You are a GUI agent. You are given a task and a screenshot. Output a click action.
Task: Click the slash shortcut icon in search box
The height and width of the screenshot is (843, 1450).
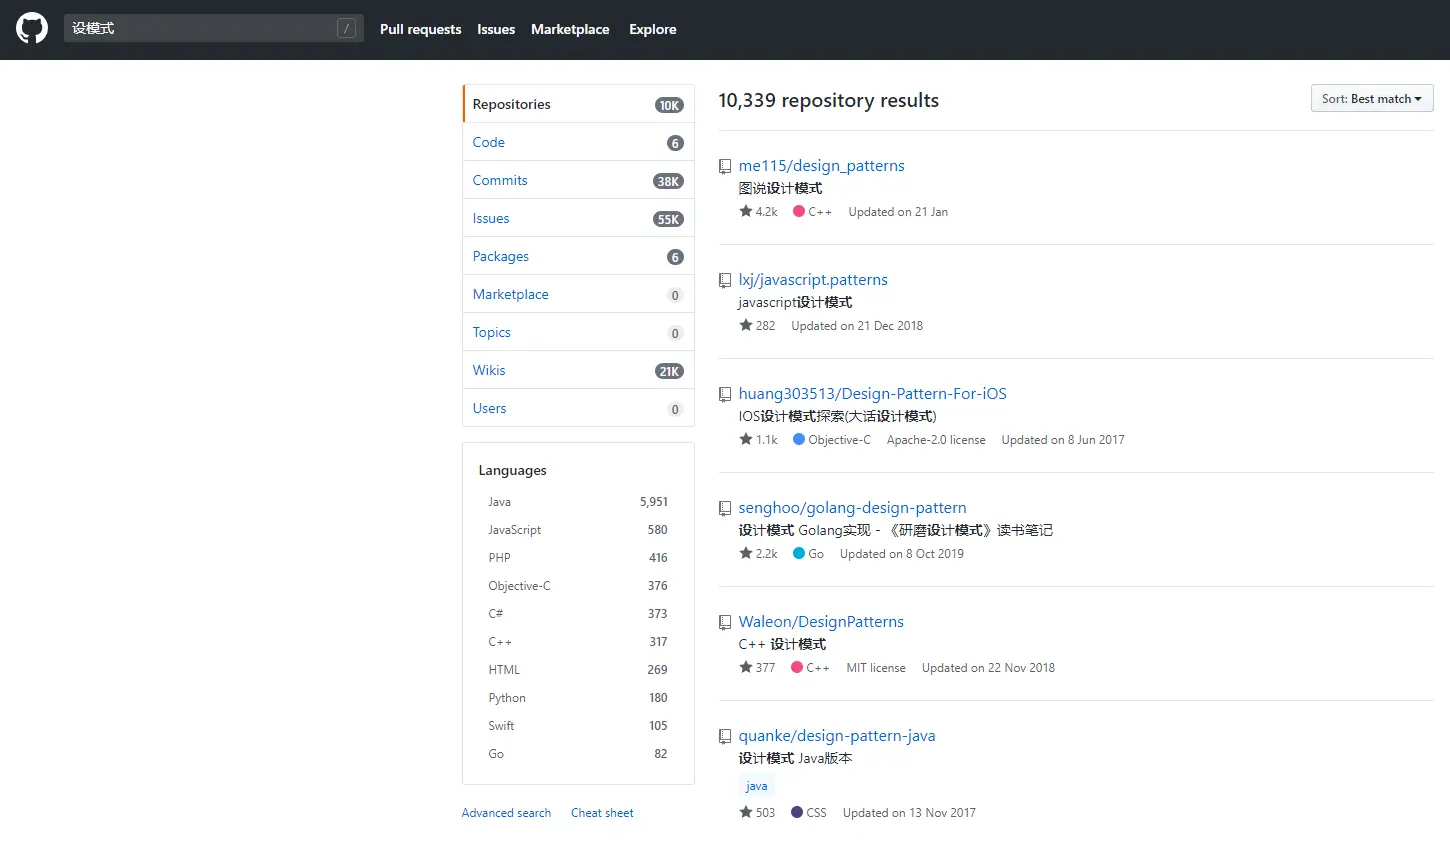(346, 28)
